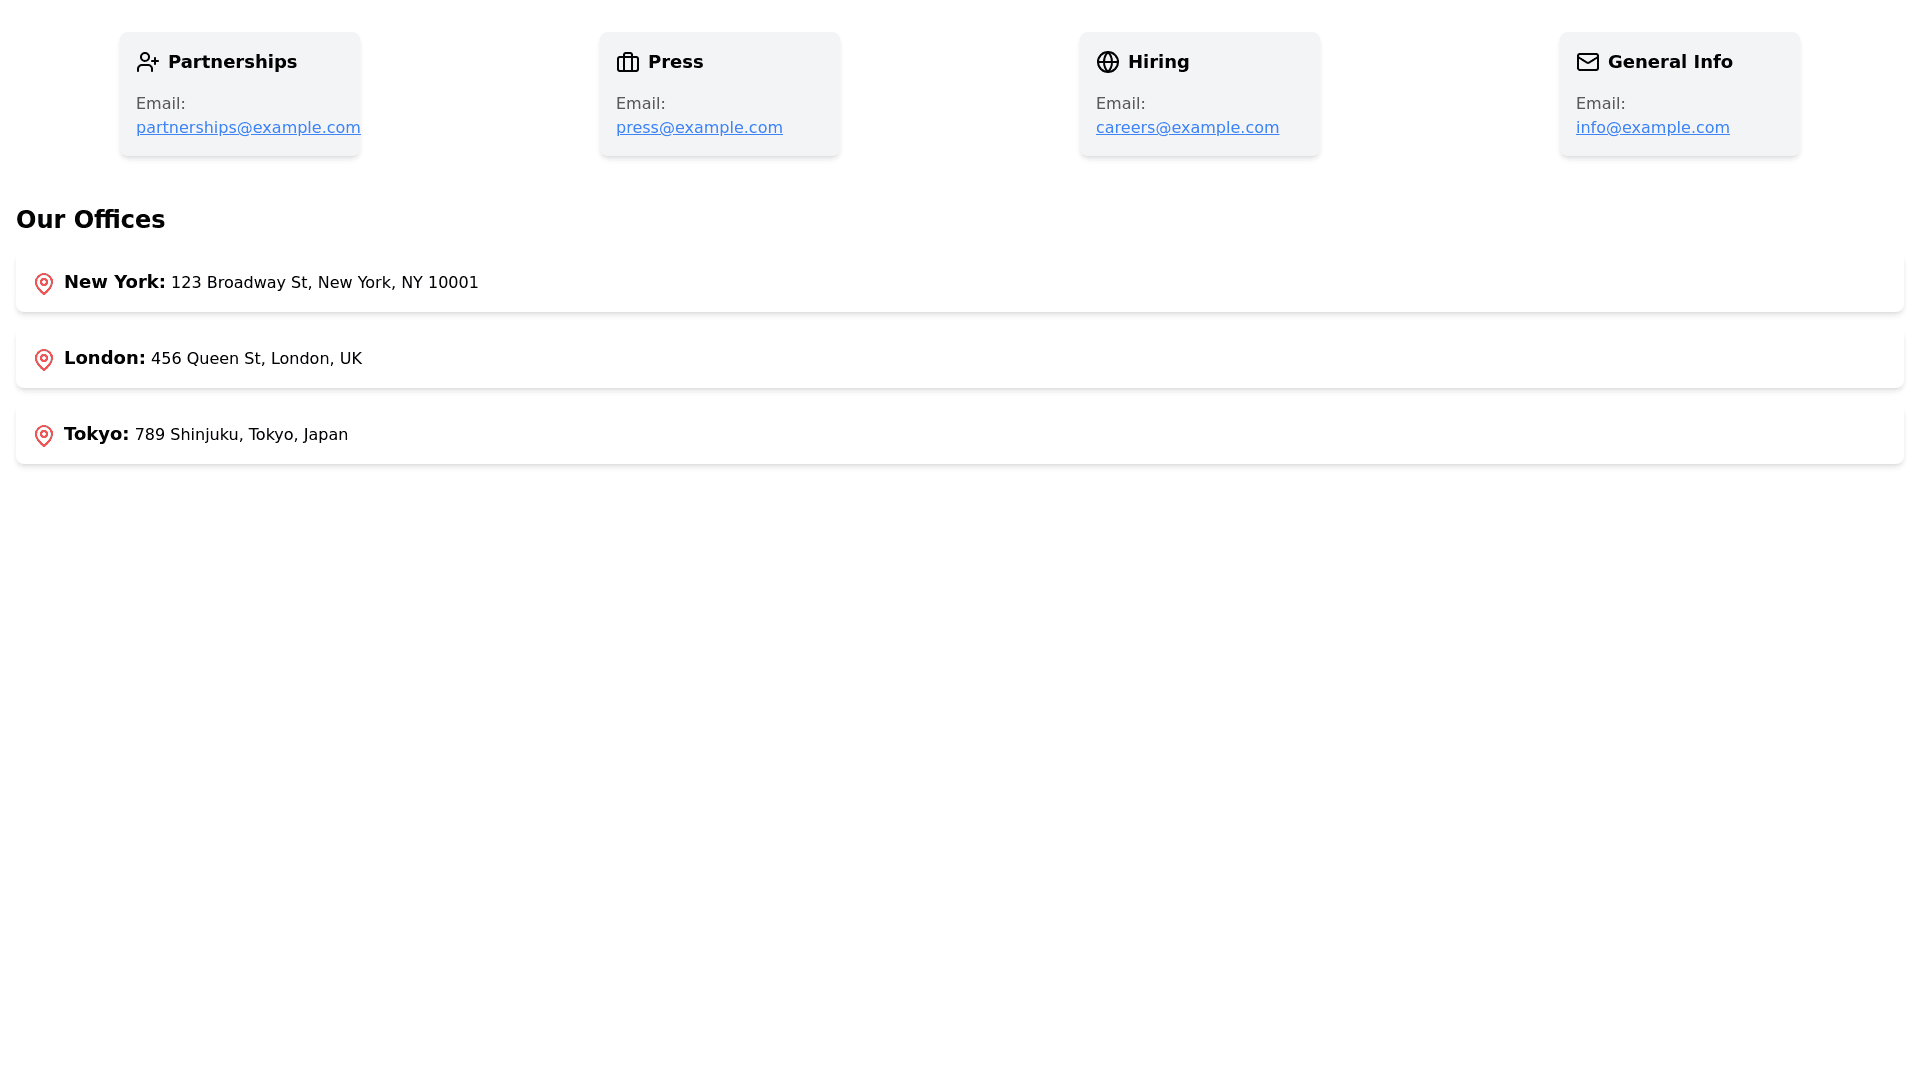1920x1080 pixels.
Task: Open the careers@example.com email link
Action: tap(1187, 128)
